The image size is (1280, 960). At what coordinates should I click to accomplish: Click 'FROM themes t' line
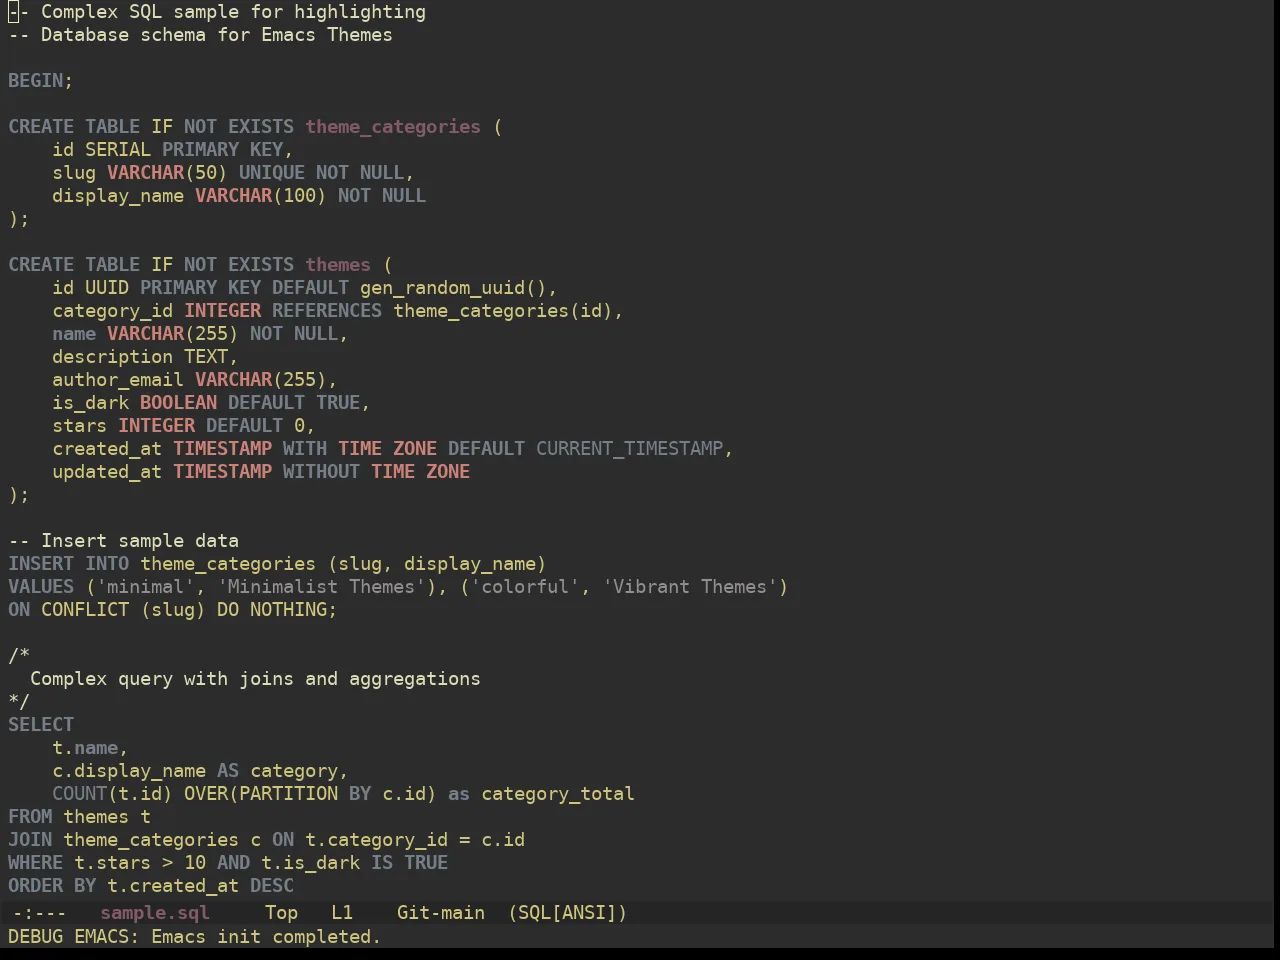tap(80, 817)
